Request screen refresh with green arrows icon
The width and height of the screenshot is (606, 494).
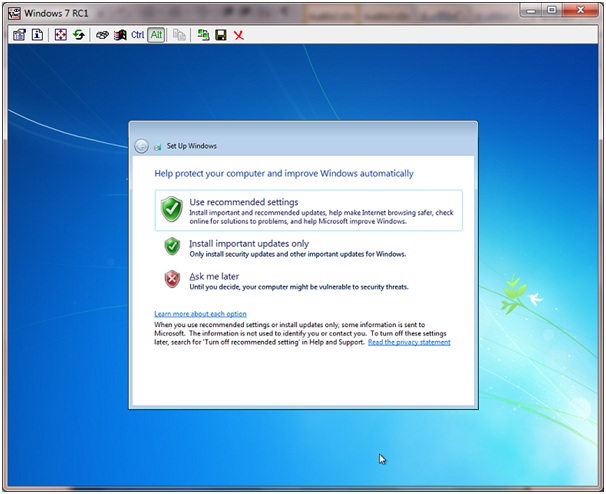[79, 35]
